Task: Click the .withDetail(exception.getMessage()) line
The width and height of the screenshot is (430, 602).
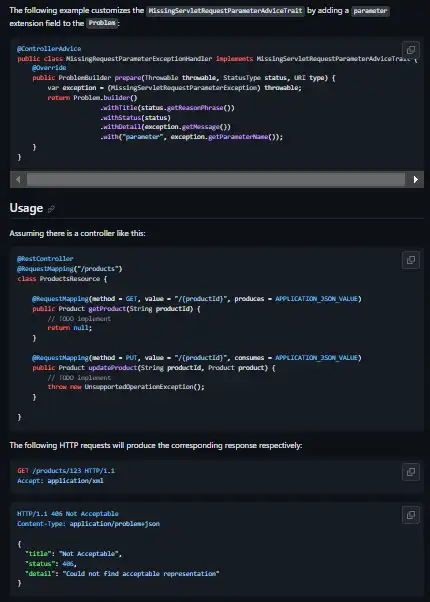Action: [165, 127]
